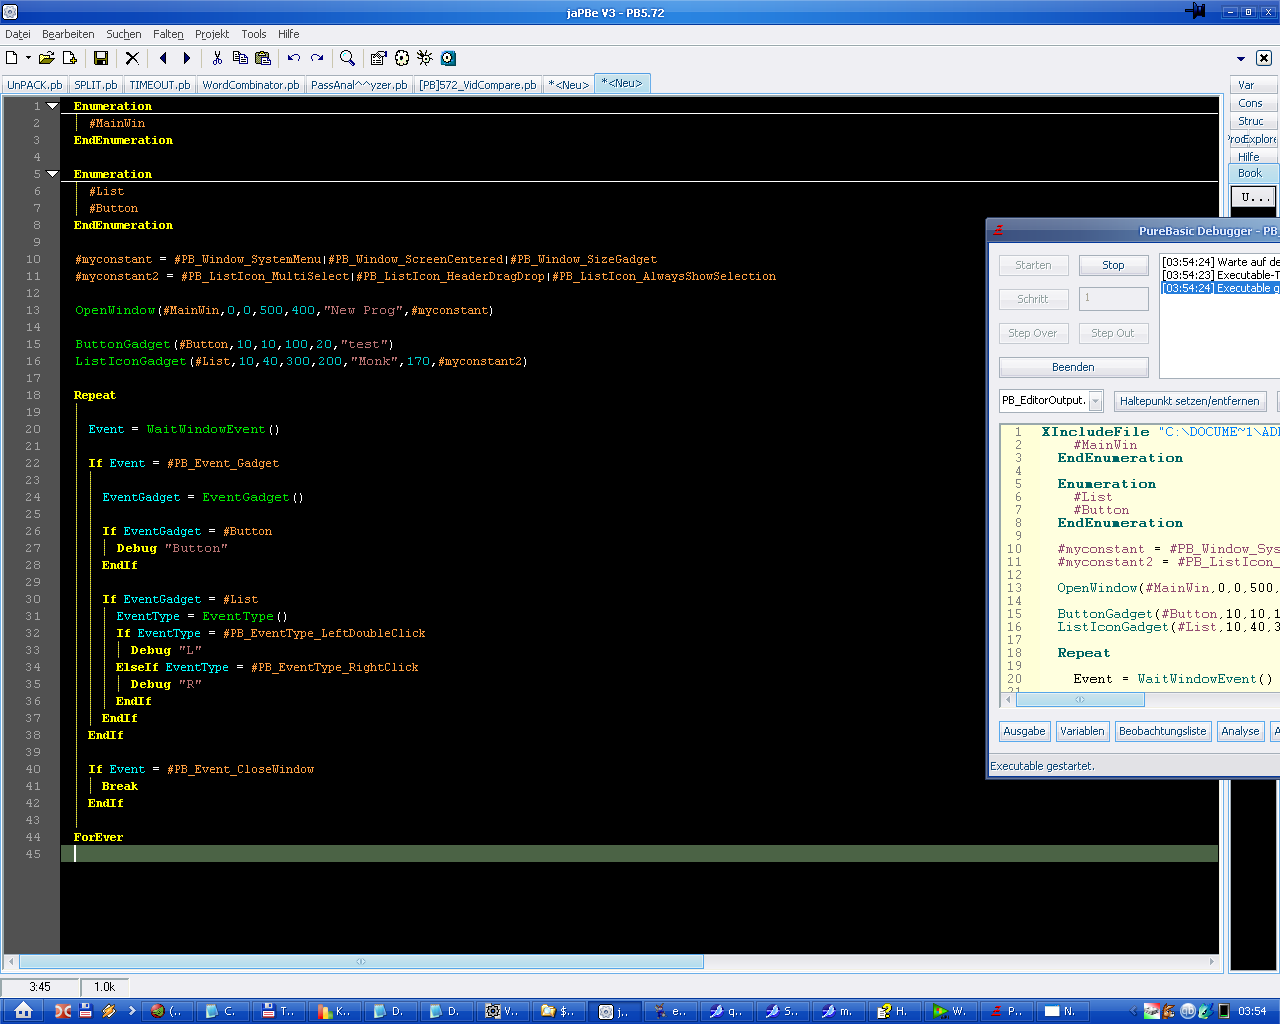Click the Undo arrow icon
1280x1024 pixels.
click(x=293, y=59)
